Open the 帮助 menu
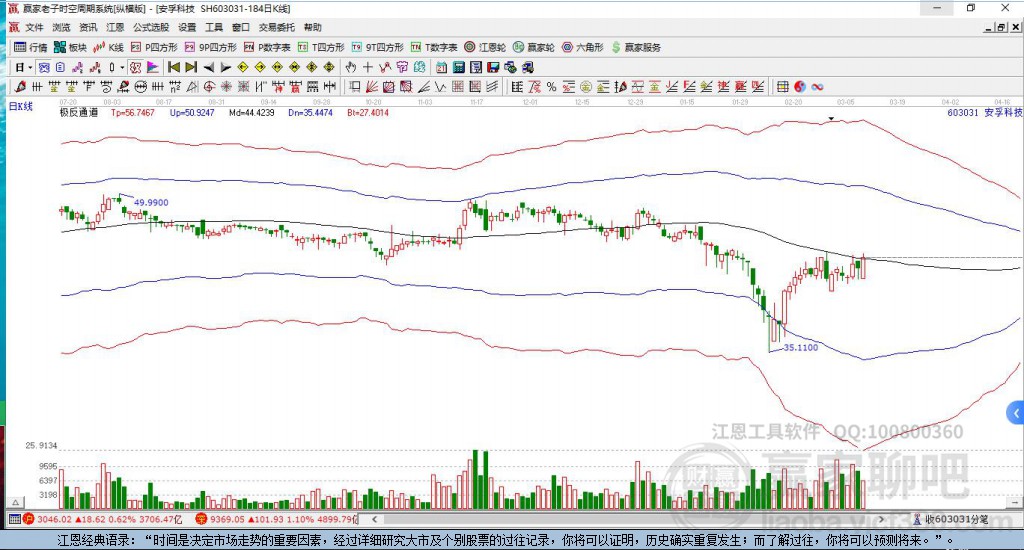The image size is (1024, 550). point(313,27)
